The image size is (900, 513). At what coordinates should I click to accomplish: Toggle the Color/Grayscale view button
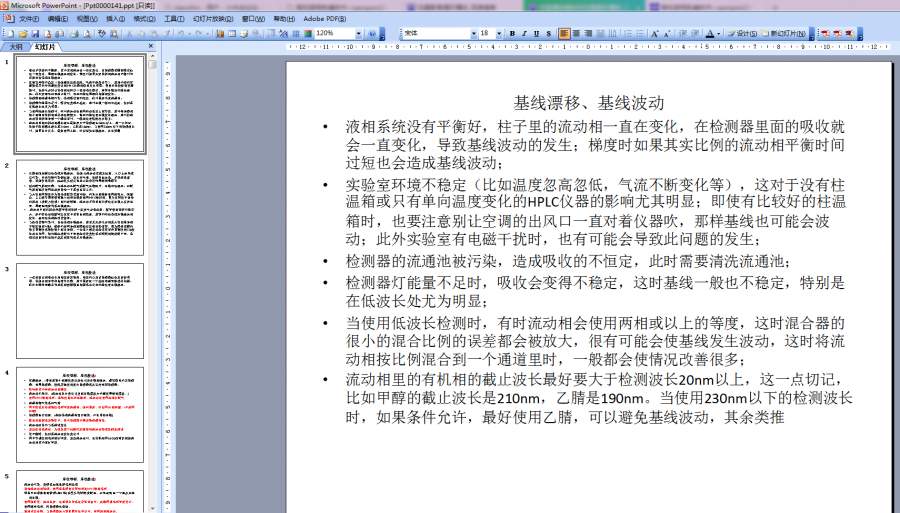pos(308,34)
